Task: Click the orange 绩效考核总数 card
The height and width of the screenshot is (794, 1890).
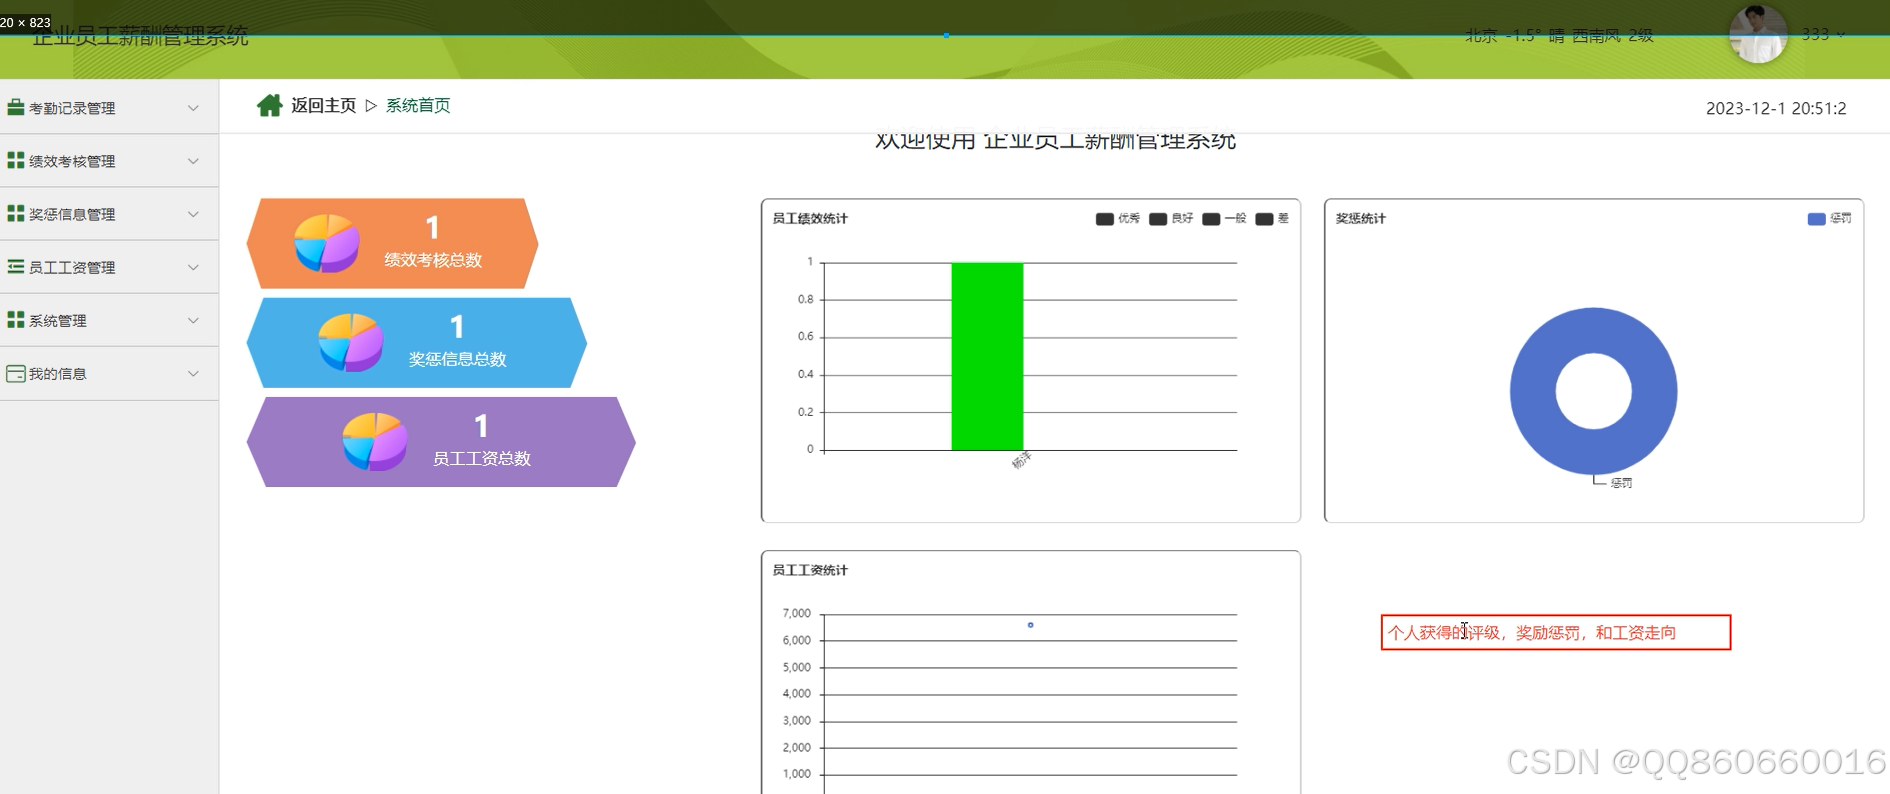Action: point(392,243)
